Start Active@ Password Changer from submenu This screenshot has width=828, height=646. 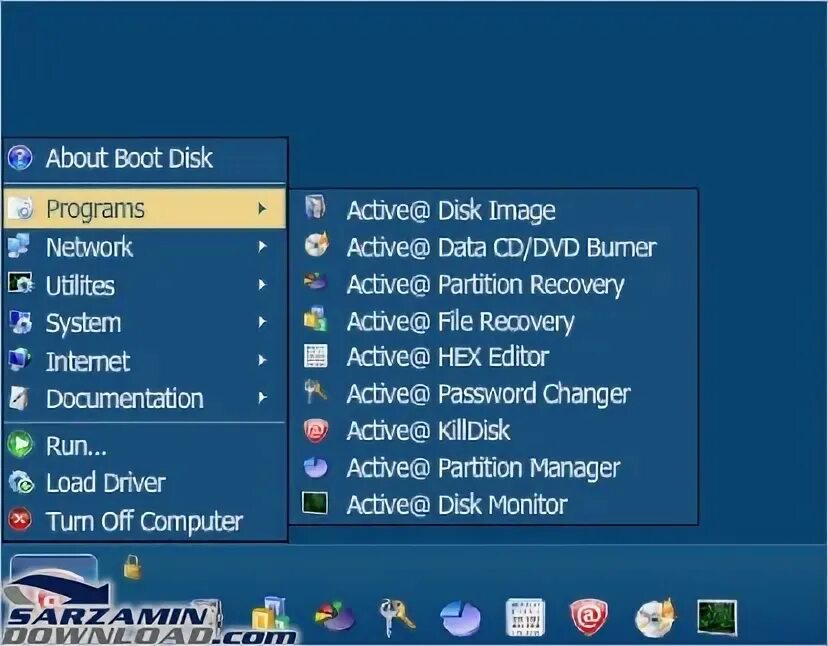(x=493, y=394)
